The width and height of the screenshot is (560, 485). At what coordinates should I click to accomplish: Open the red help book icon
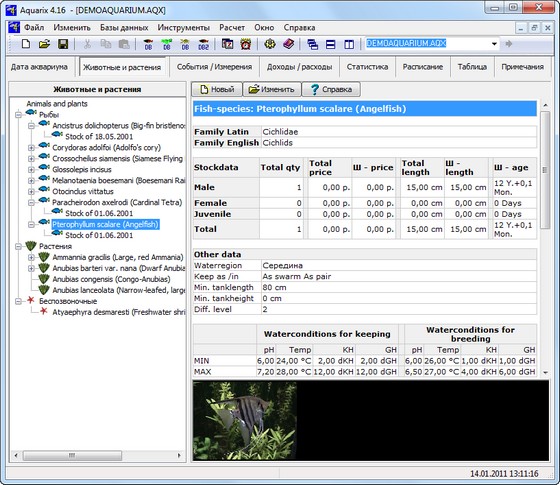(289, 44)
